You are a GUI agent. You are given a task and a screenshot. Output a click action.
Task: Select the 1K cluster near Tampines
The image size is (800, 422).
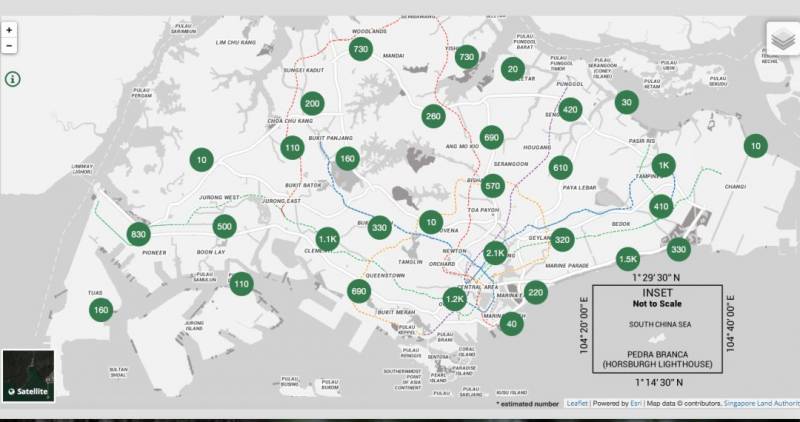point(662,166)
